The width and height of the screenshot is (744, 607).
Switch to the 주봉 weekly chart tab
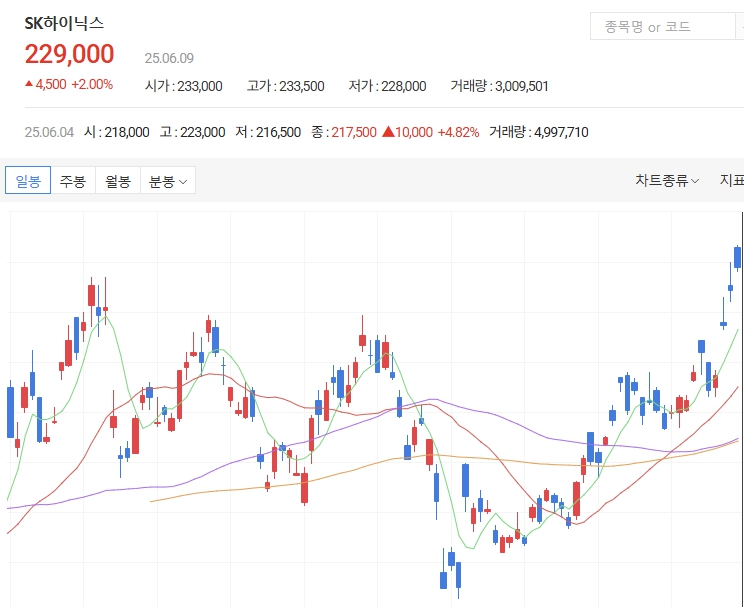[73, 180]
